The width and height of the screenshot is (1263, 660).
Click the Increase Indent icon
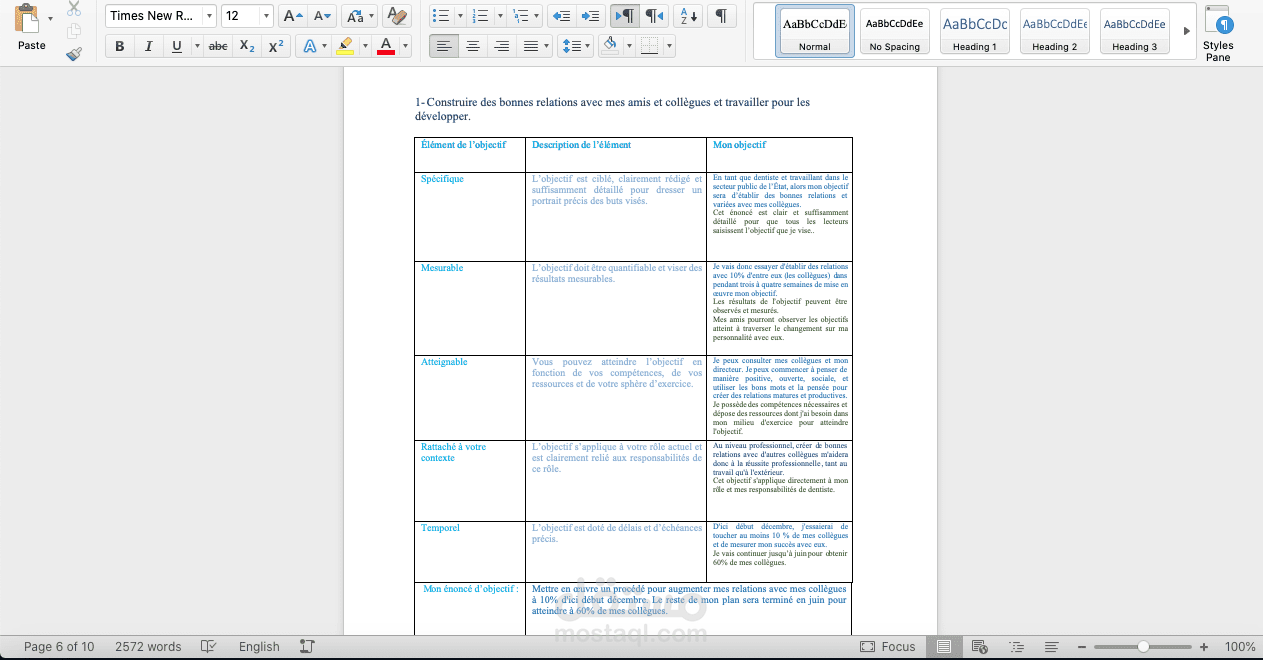tap(591, 16)
